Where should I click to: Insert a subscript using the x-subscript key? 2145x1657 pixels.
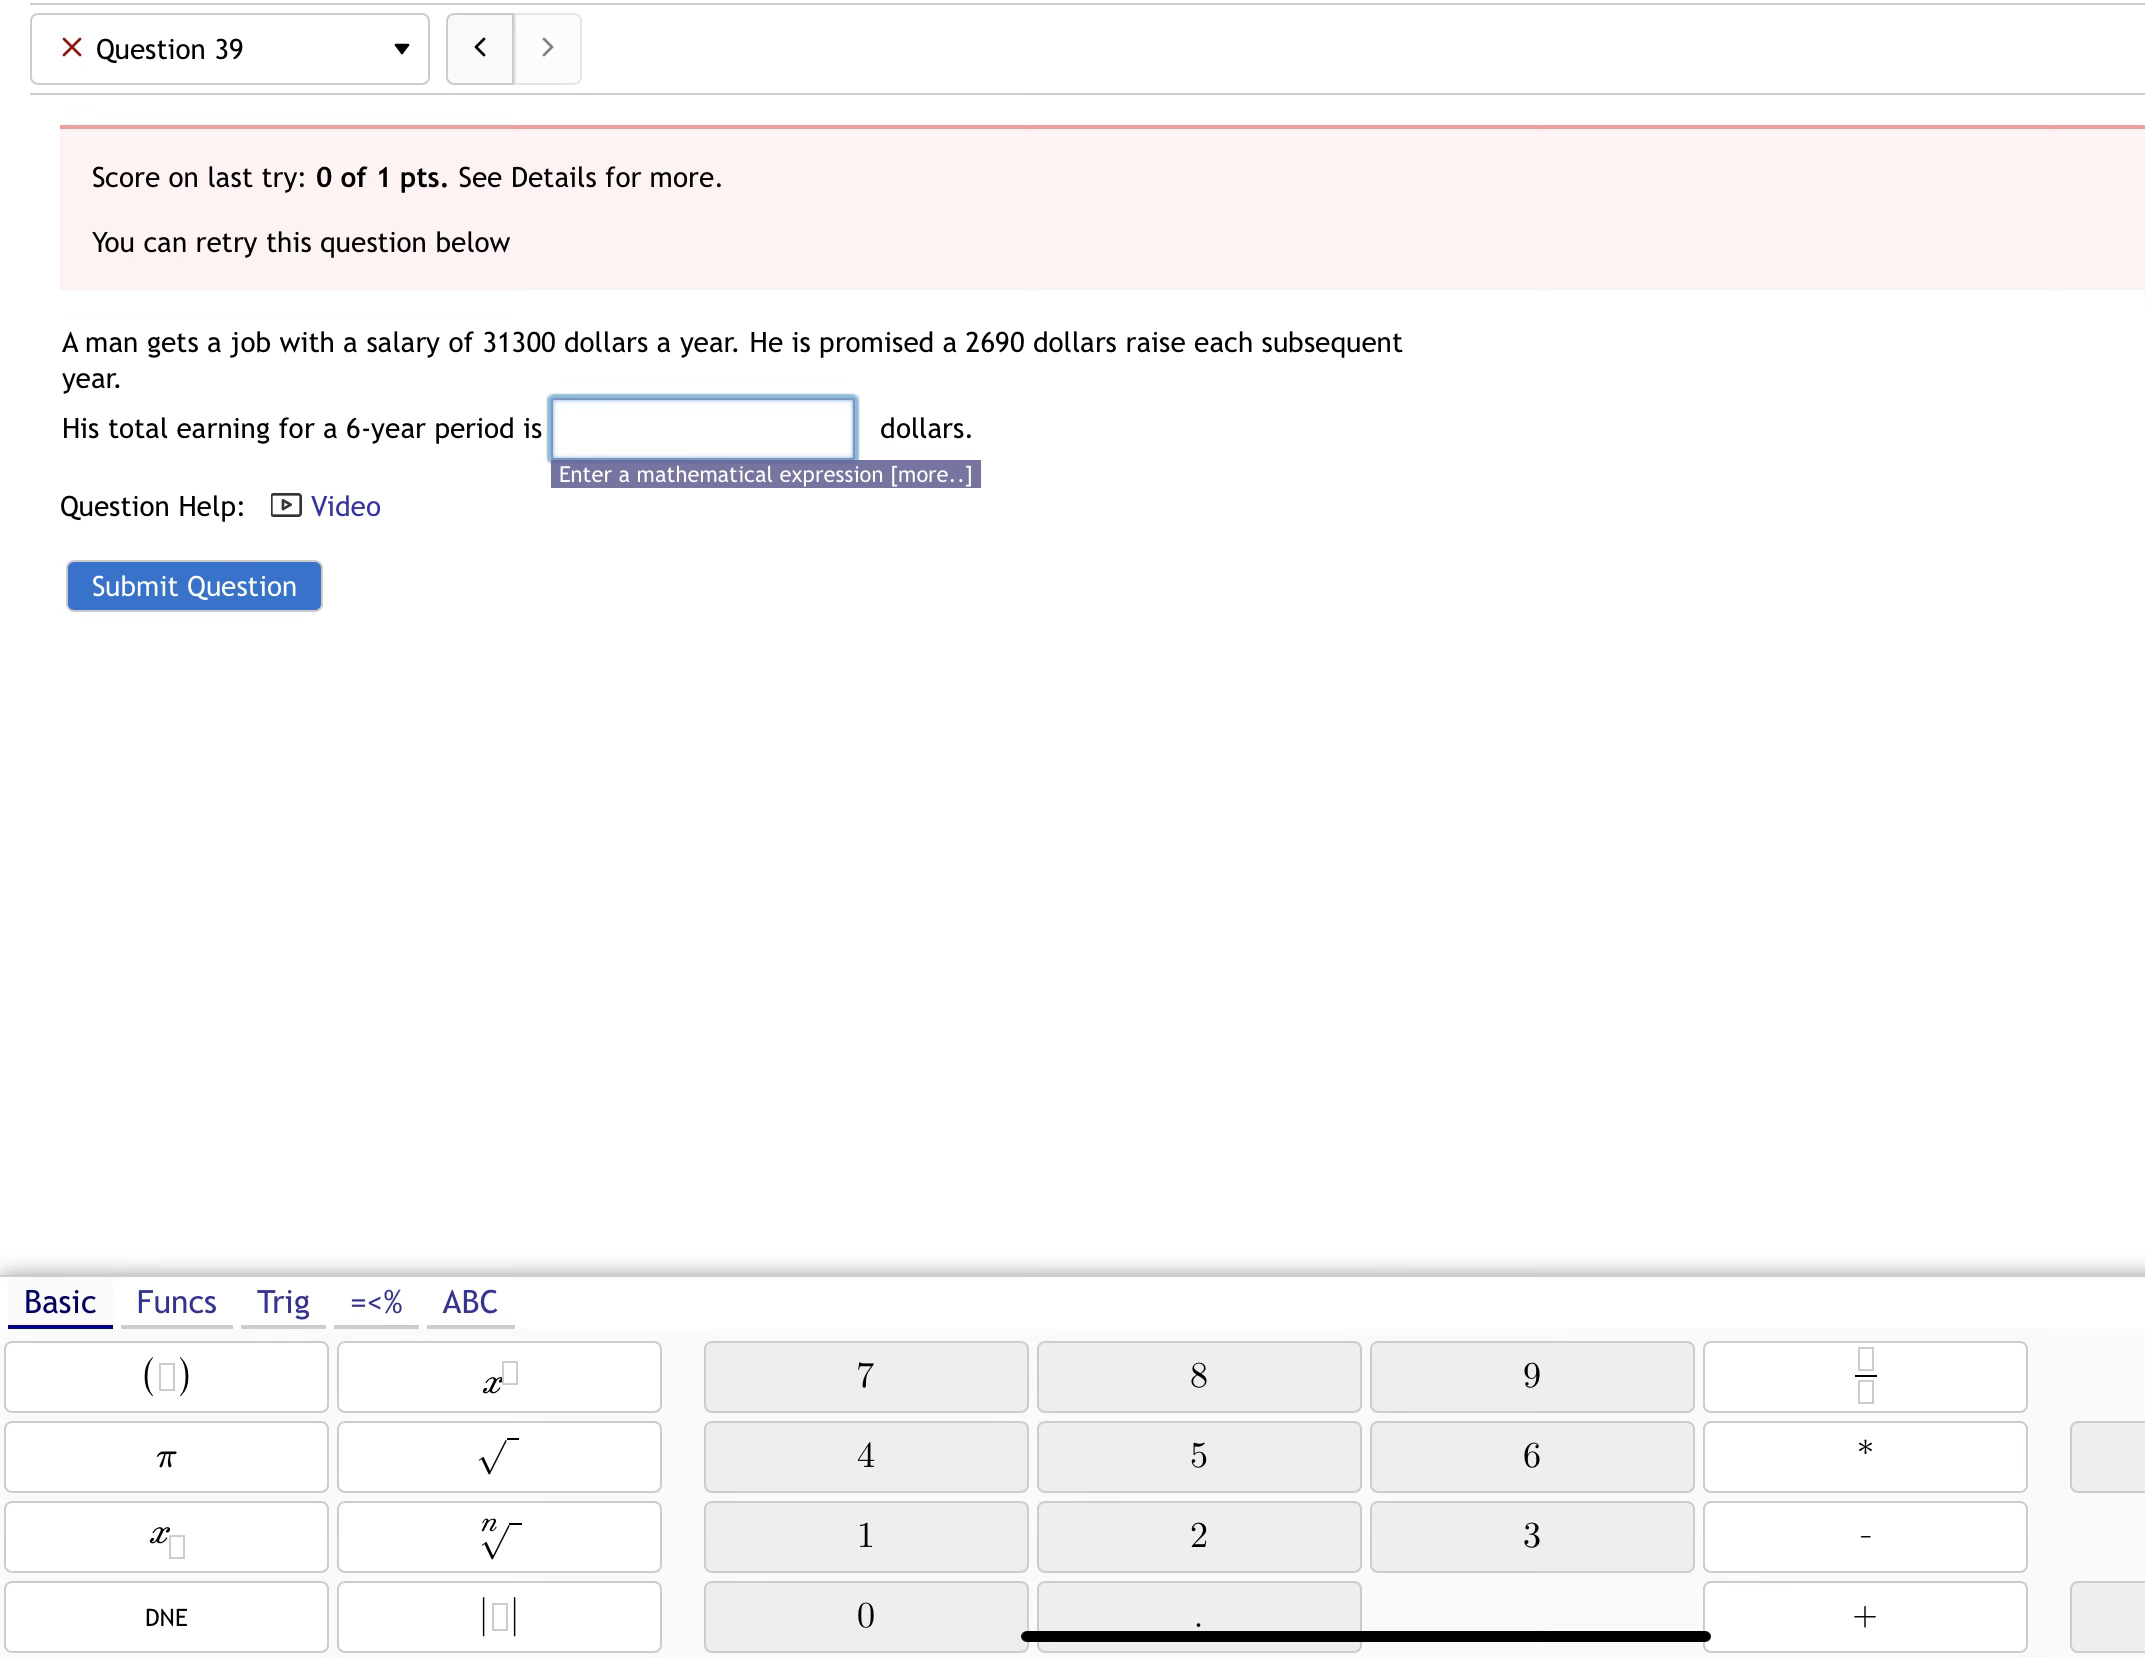click(x=165, y=1537)
